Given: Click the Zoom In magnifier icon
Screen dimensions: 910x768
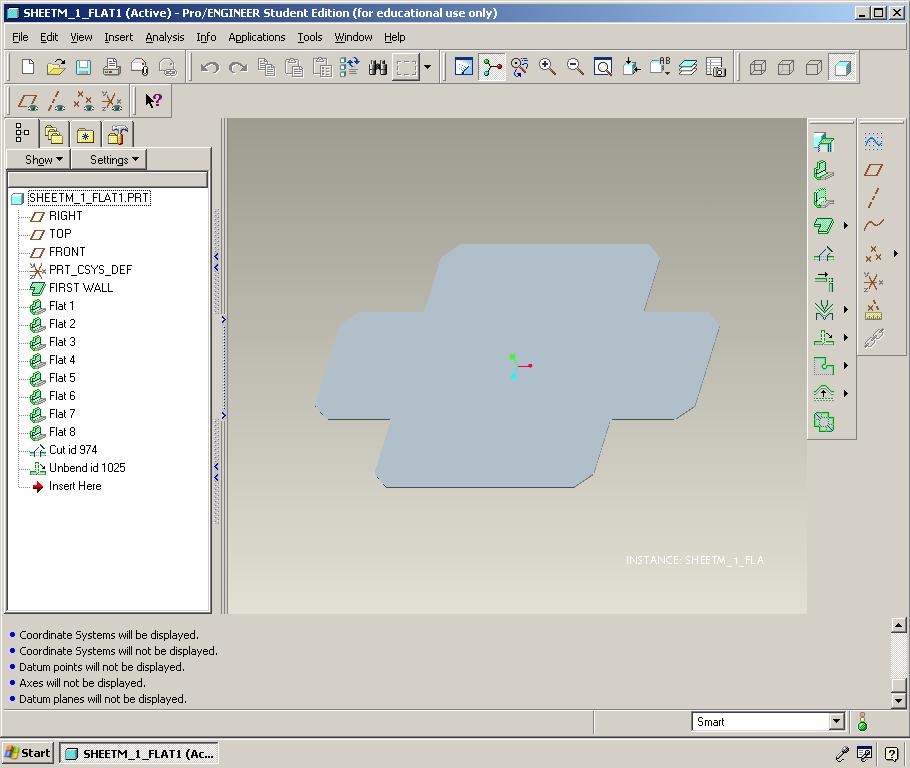Looking at the screenshot, I should (547, 67).
